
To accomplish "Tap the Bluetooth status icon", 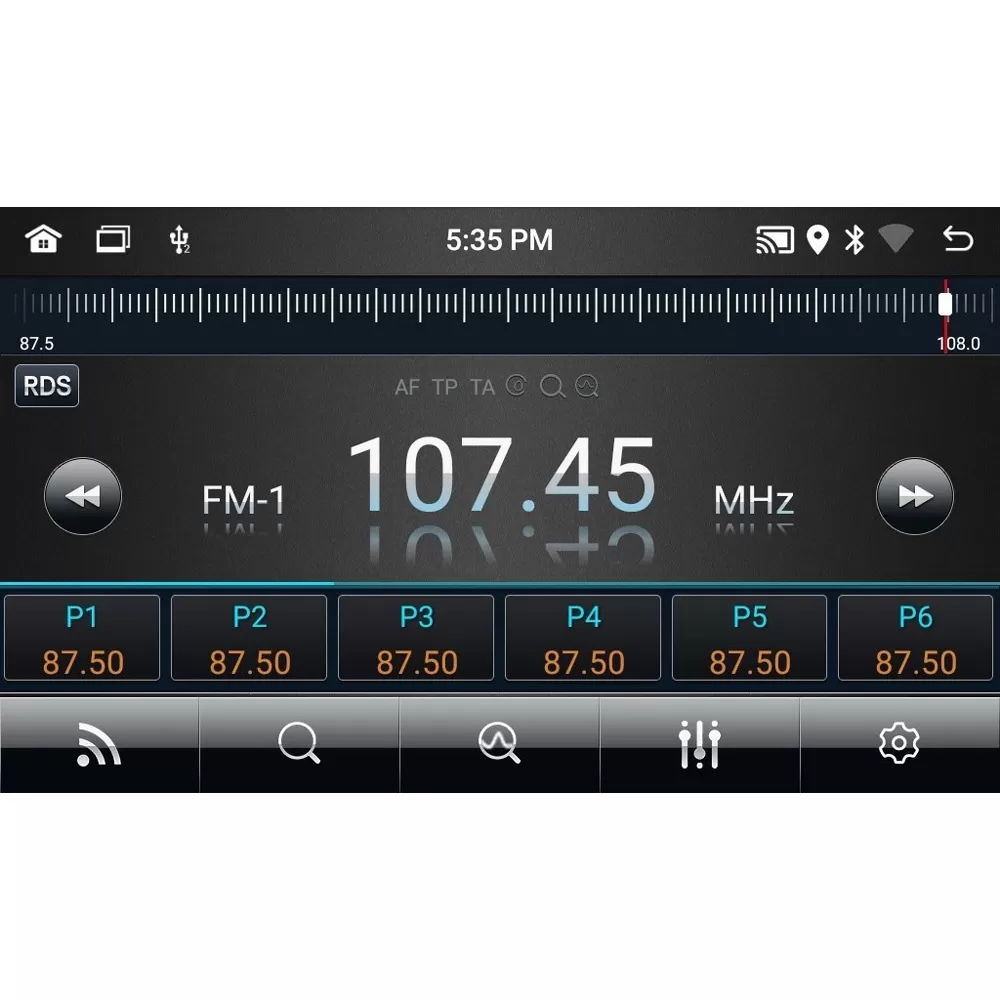I will 856,240.
